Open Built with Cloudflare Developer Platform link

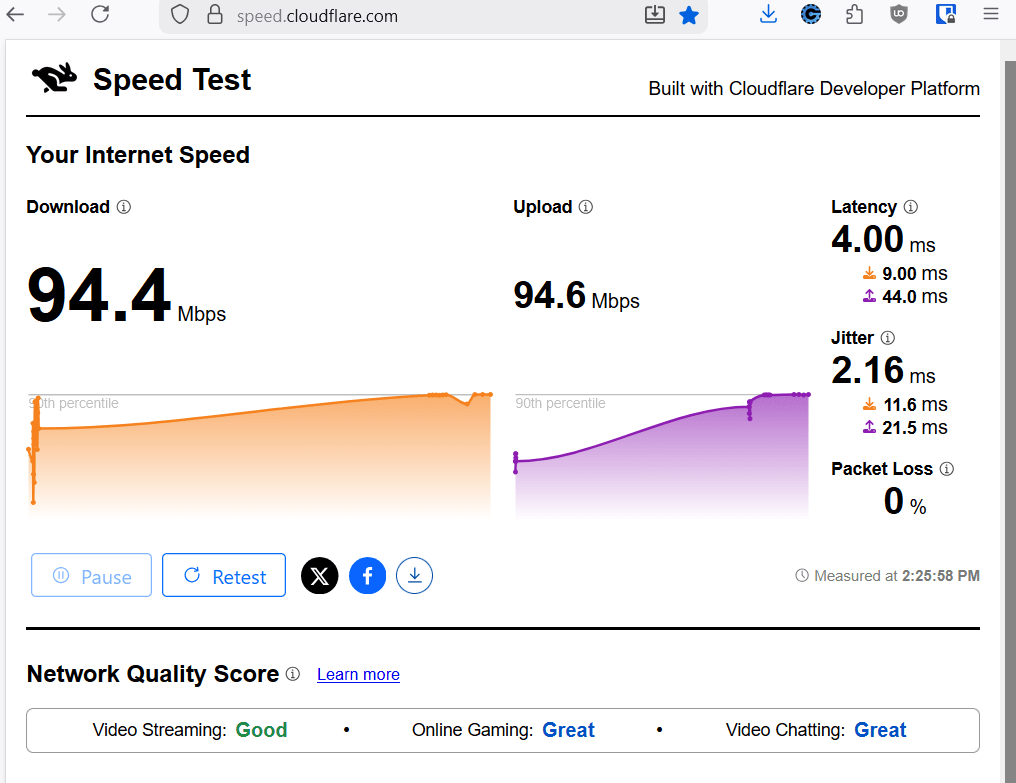(x=814, y=88)
